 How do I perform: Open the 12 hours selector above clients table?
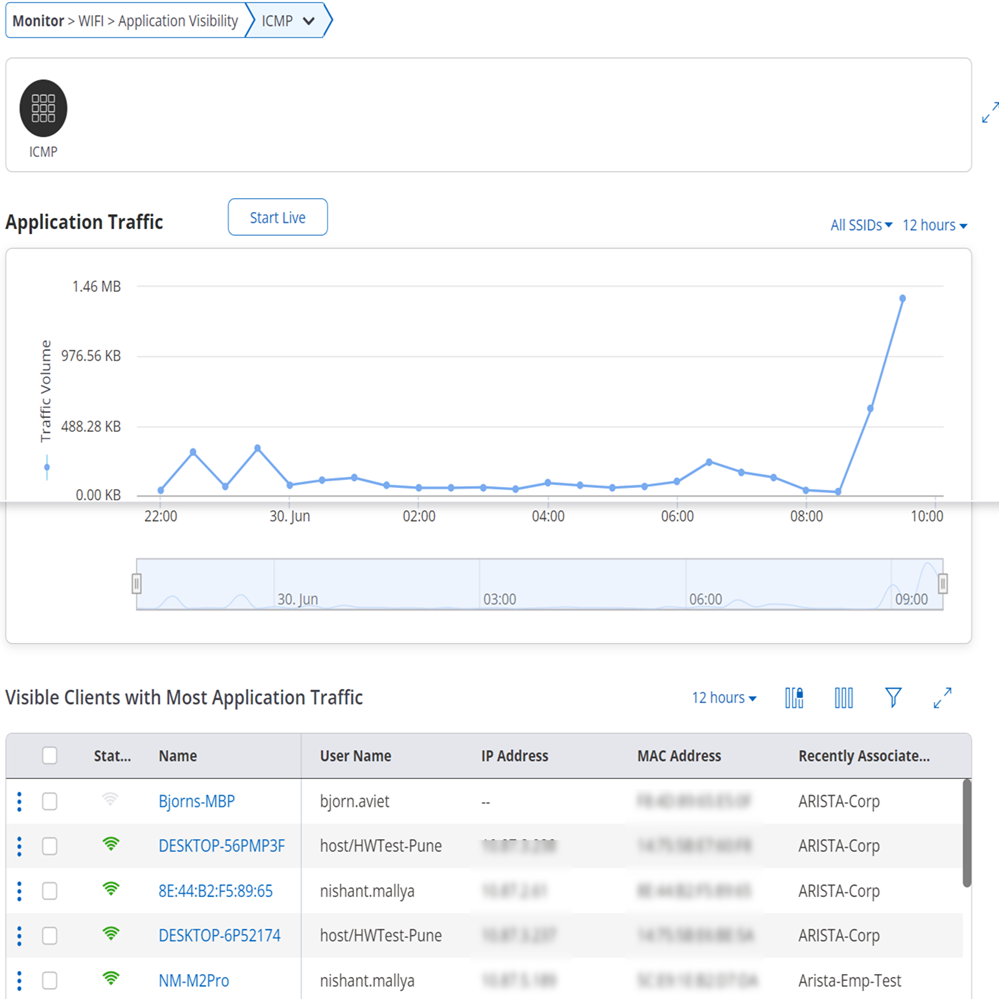coord(721,698)
